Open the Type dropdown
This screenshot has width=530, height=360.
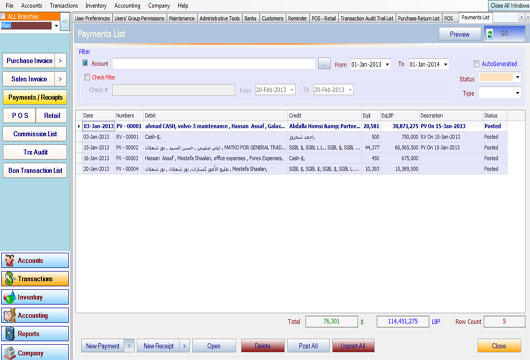tap(517, 93)
